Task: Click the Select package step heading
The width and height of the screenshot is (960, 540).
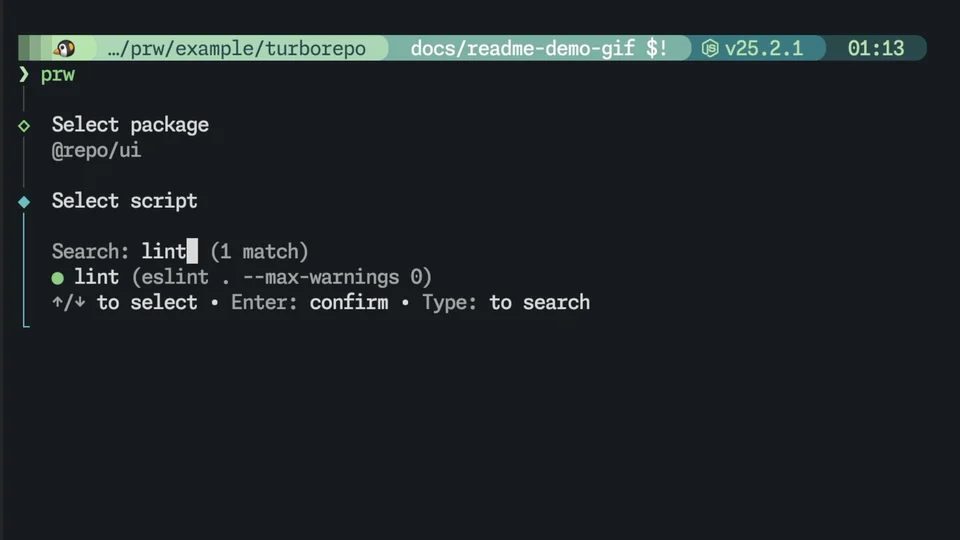Action: click(x=130, y=125)
